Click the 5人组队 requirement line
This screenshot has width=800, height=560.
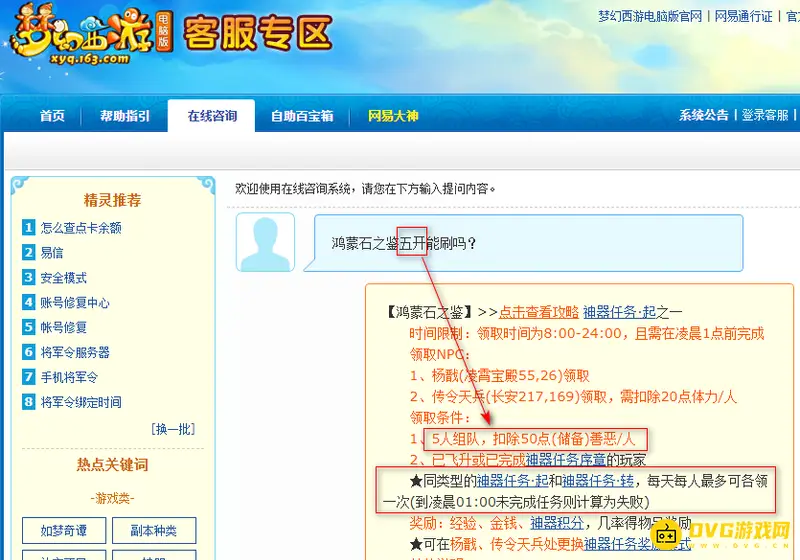pyautogui.click(x=534, y=439)
